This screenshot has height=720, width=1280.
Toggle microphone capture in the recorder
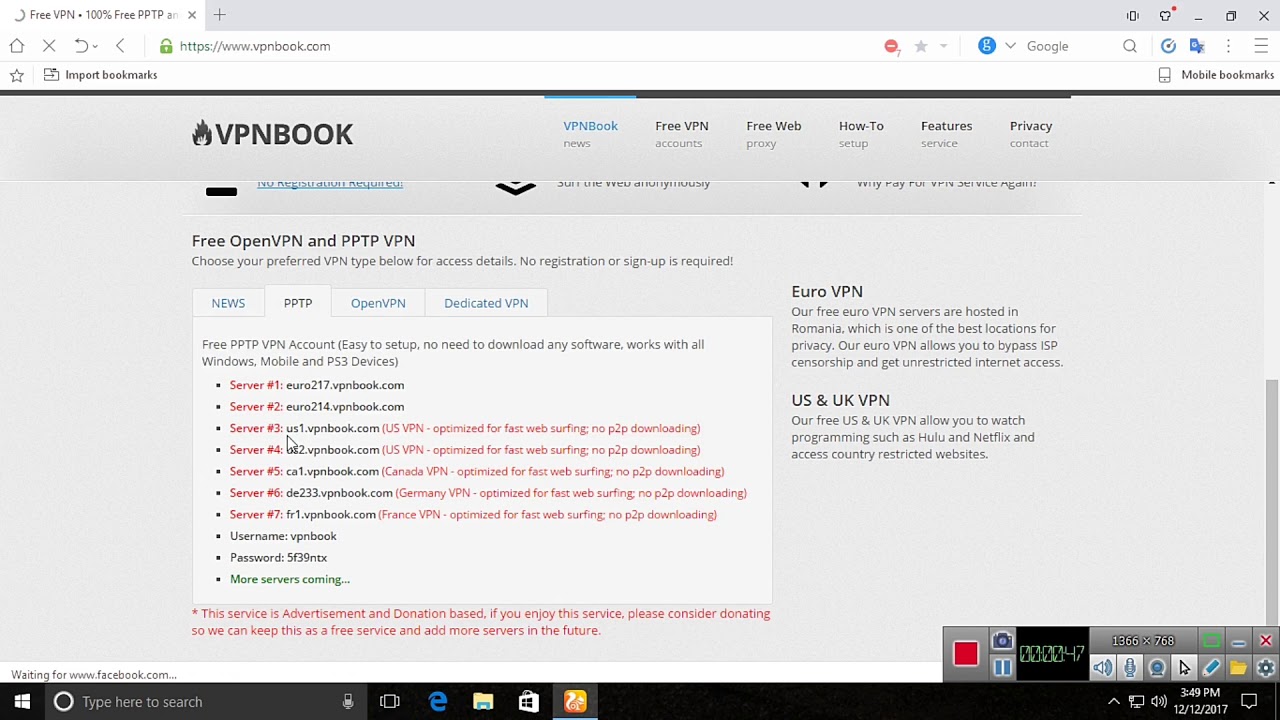[1130, 668]
